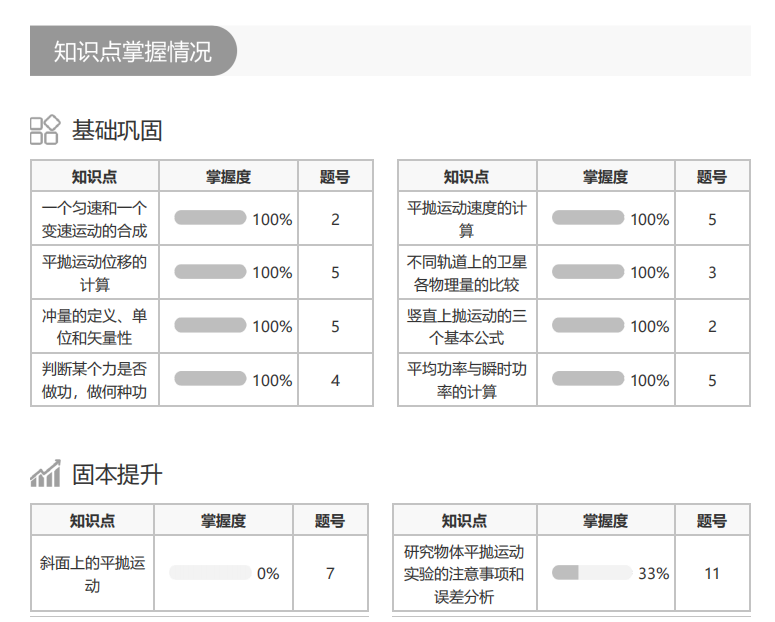Open knowledge point 判断某个力是否做功

click(x=95, y=381)
